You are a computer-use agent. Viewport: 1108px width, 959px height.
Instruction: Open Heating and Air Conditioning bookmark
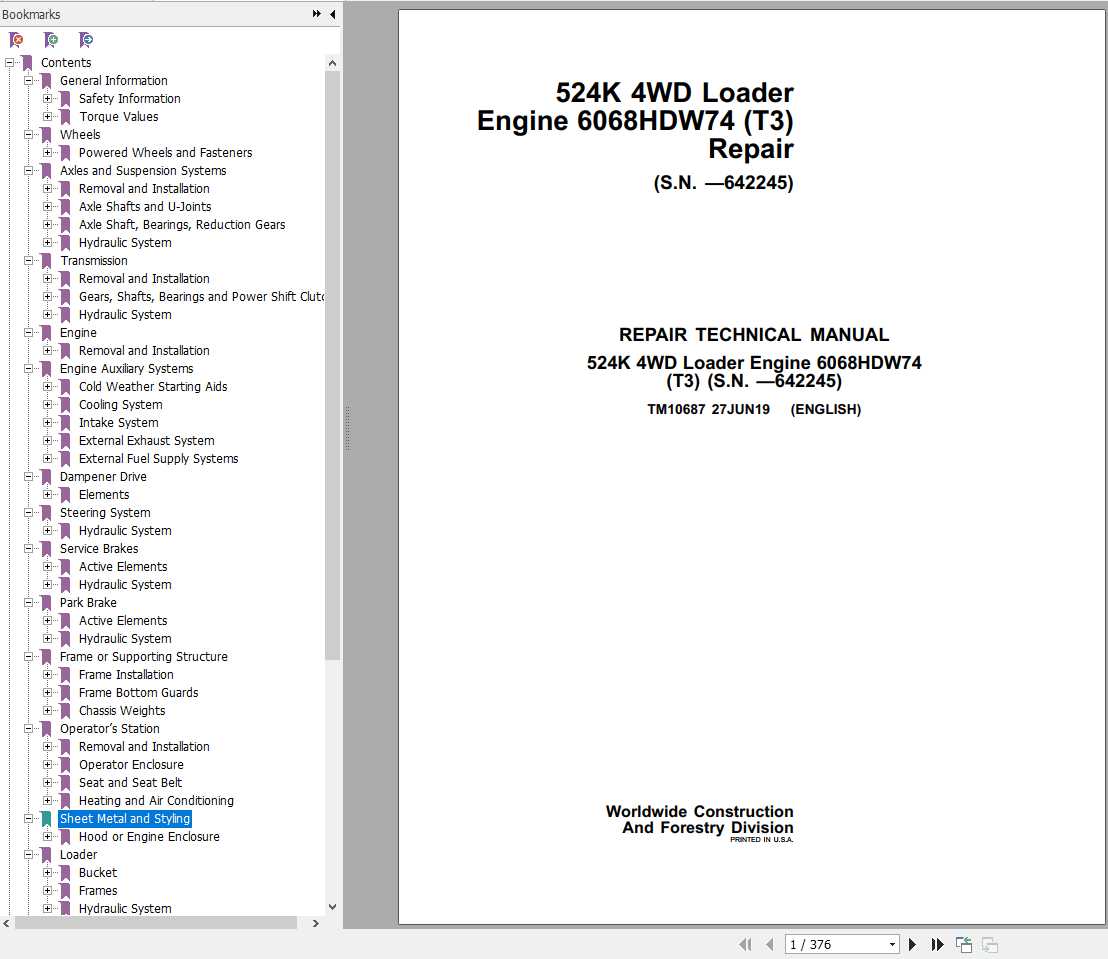156,801
